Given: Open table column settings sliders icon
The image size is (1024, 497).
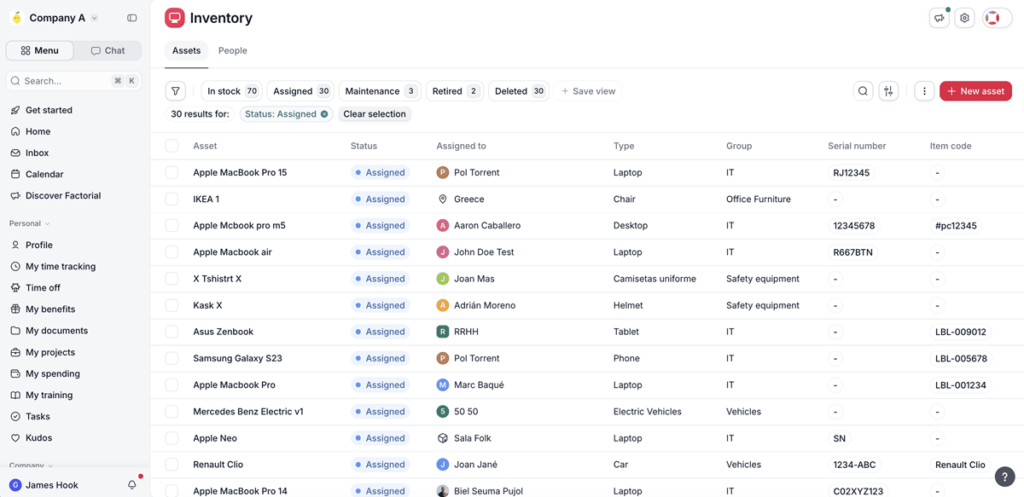Looking at the screenshot, I should (888, 91).
